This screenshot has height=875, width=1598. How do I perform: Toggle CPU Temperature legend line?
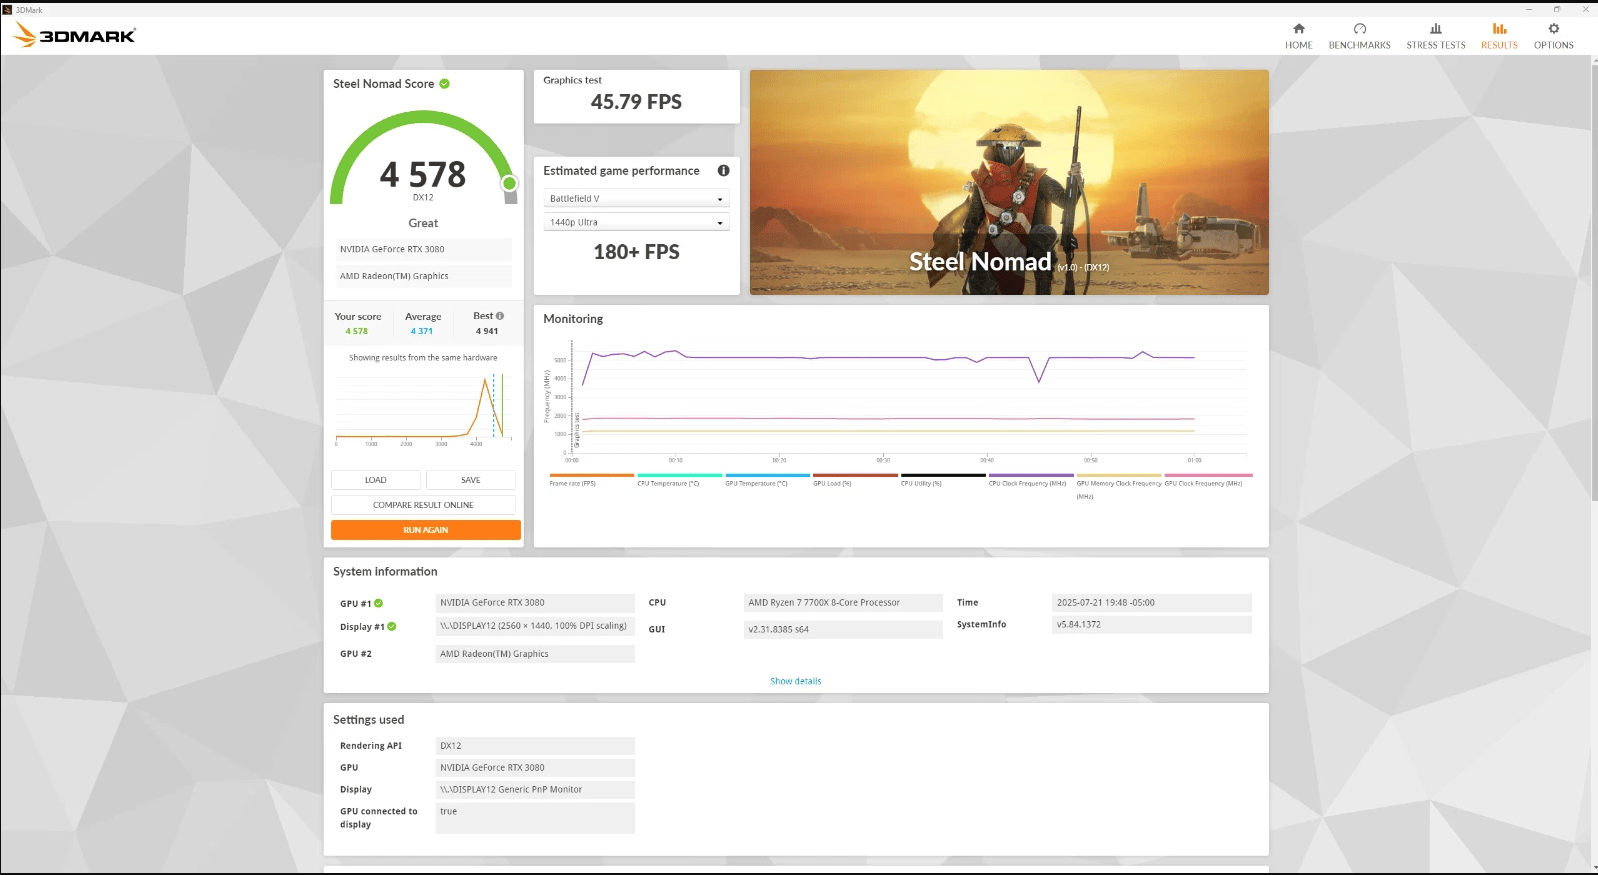[679, 479]
